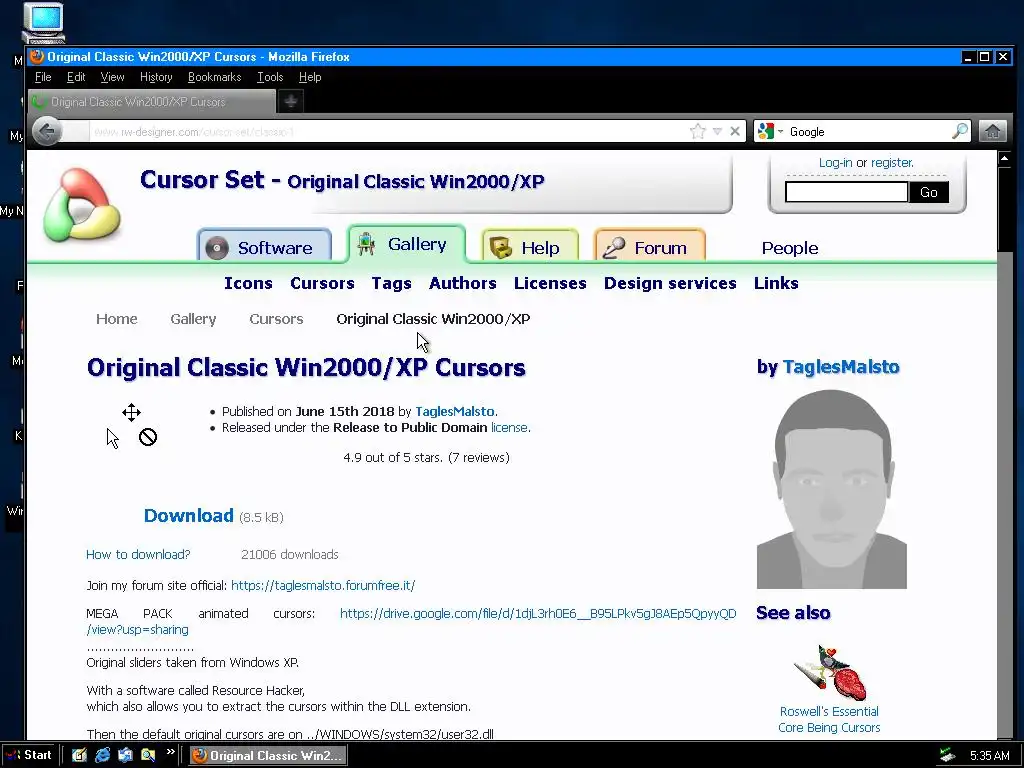Click the search folder quick launch icon
1024x768 pixels.
pos(148,755)
